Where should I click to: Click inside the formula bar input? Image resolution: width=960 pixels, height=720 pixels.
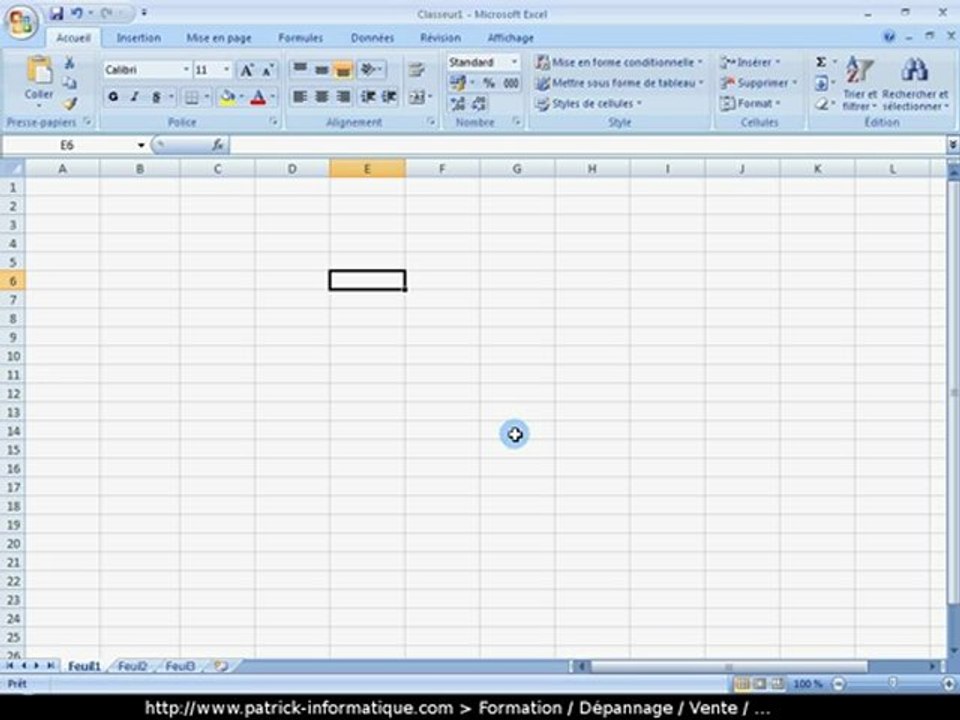coord(588,145)
